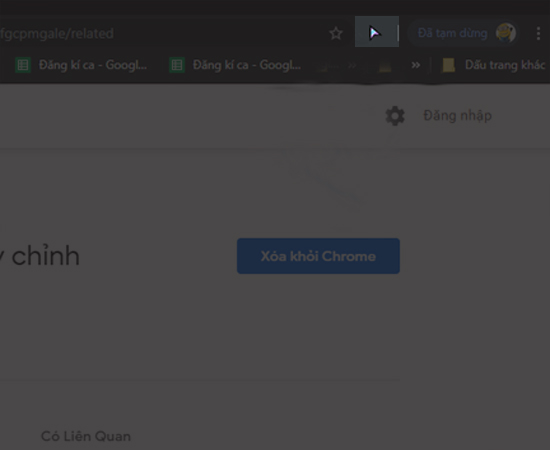Open second Đăng kí ca bookmark
Image resolution: width=550 pixels, height=450 pixels.
235,65
